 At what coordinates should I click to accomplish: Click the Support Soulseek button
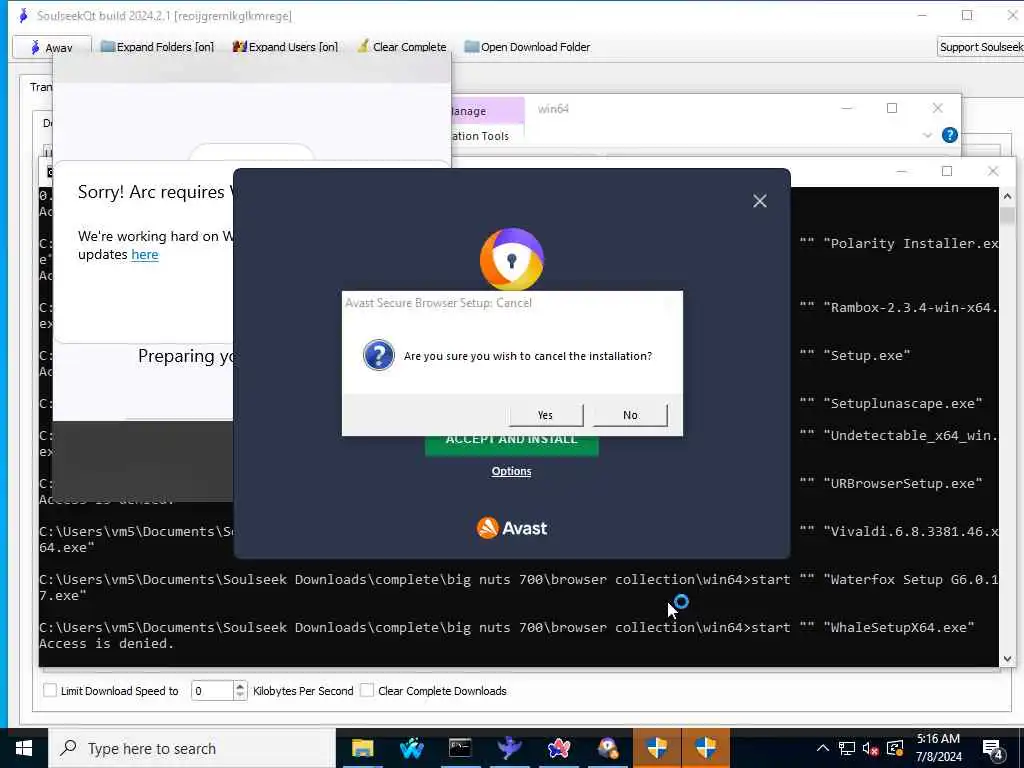pyautogui.click(x=981, y=47)
